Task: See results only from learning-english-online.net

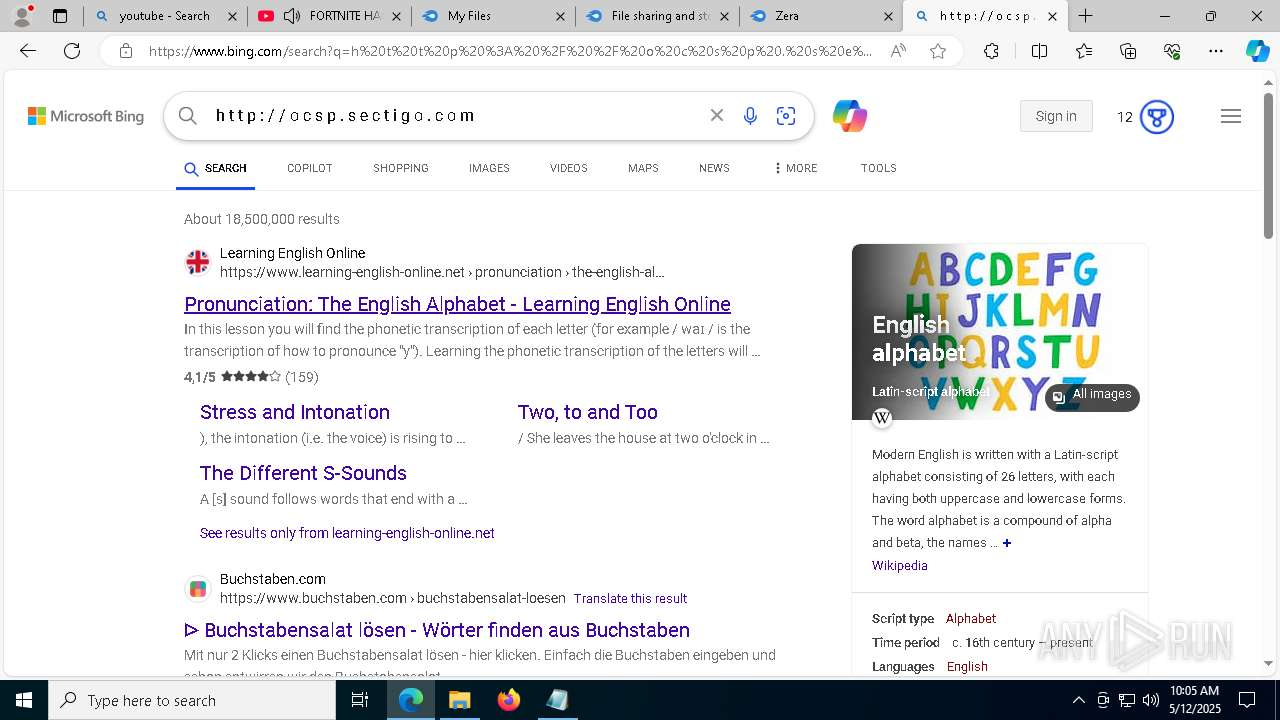Action: (x=347, y=533)
